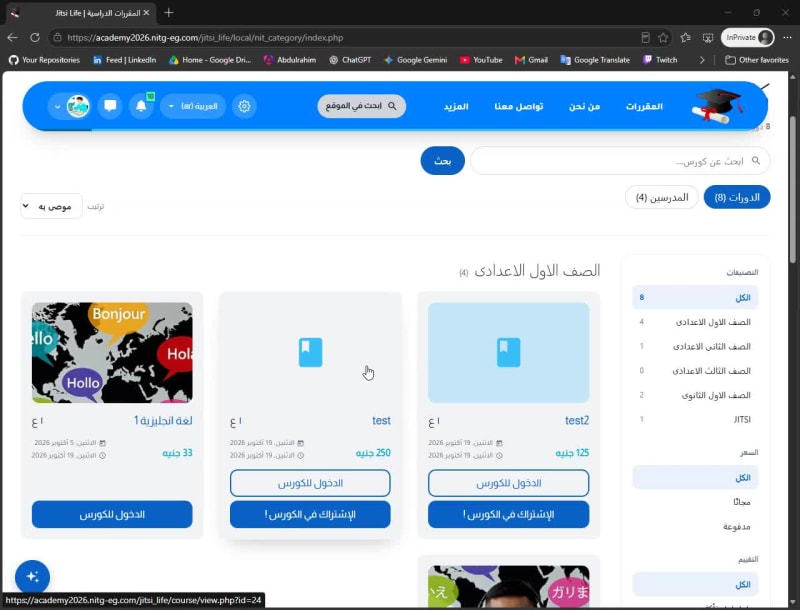Open the Your Repositories GitHub bookmark
800x610 pixels.
coord(44,60)
